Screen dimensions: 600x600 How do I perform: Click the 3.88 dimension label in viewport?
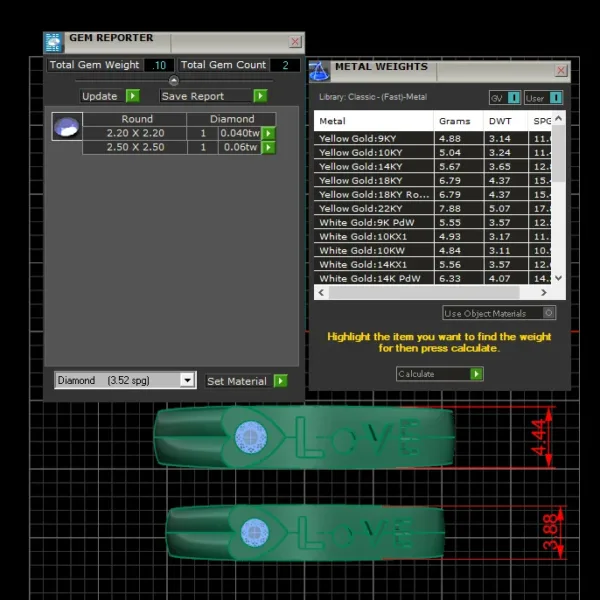pyautogui.click(x=550, y=532)
